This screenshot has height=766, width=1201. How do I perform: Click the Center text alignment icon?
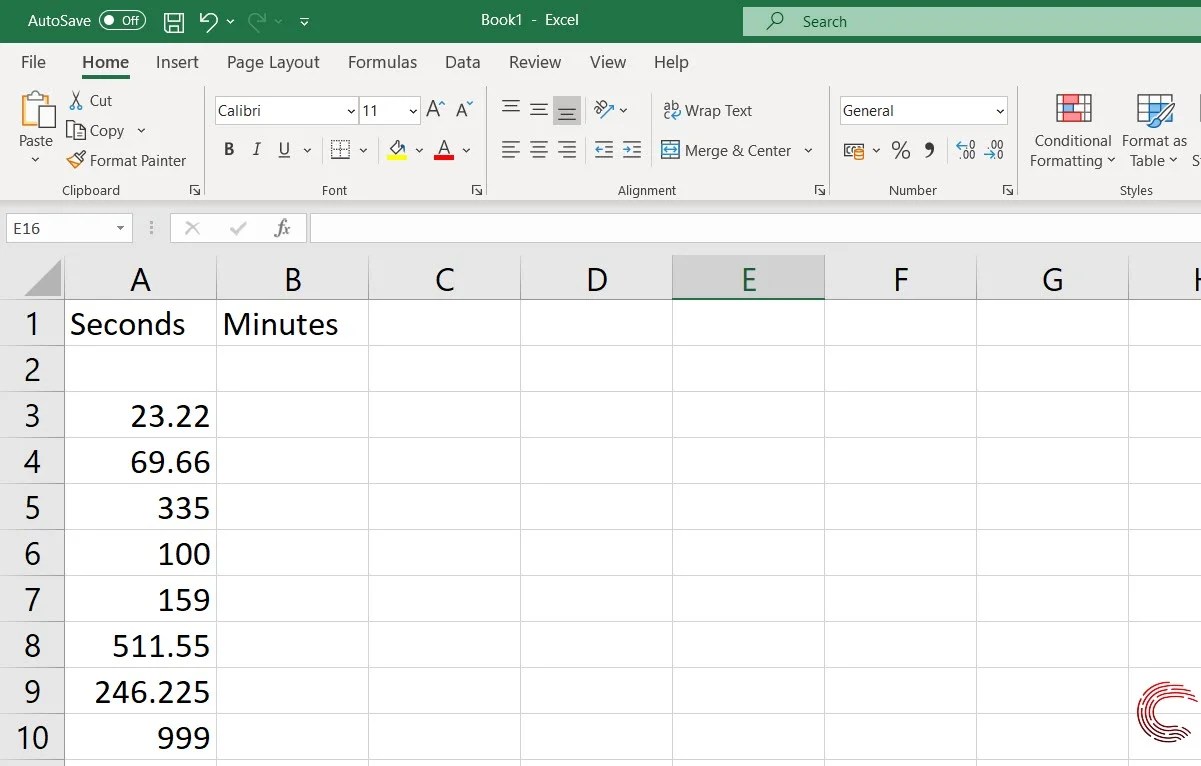[539, 150]
